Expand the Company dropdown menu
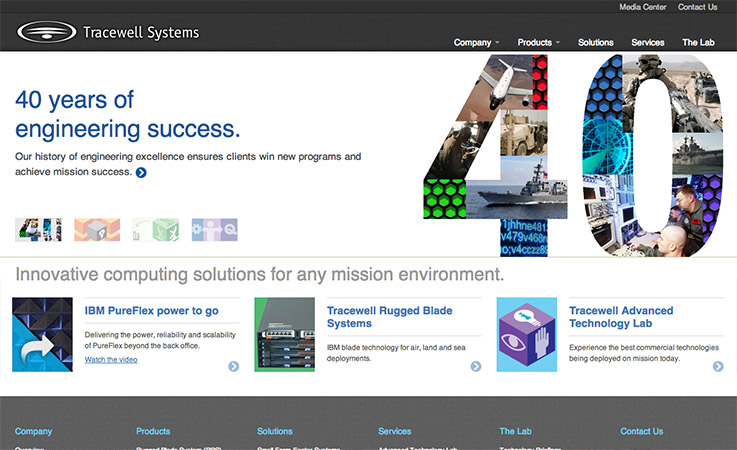This screenshot has height=450, width=737. [x=476, y=43]
